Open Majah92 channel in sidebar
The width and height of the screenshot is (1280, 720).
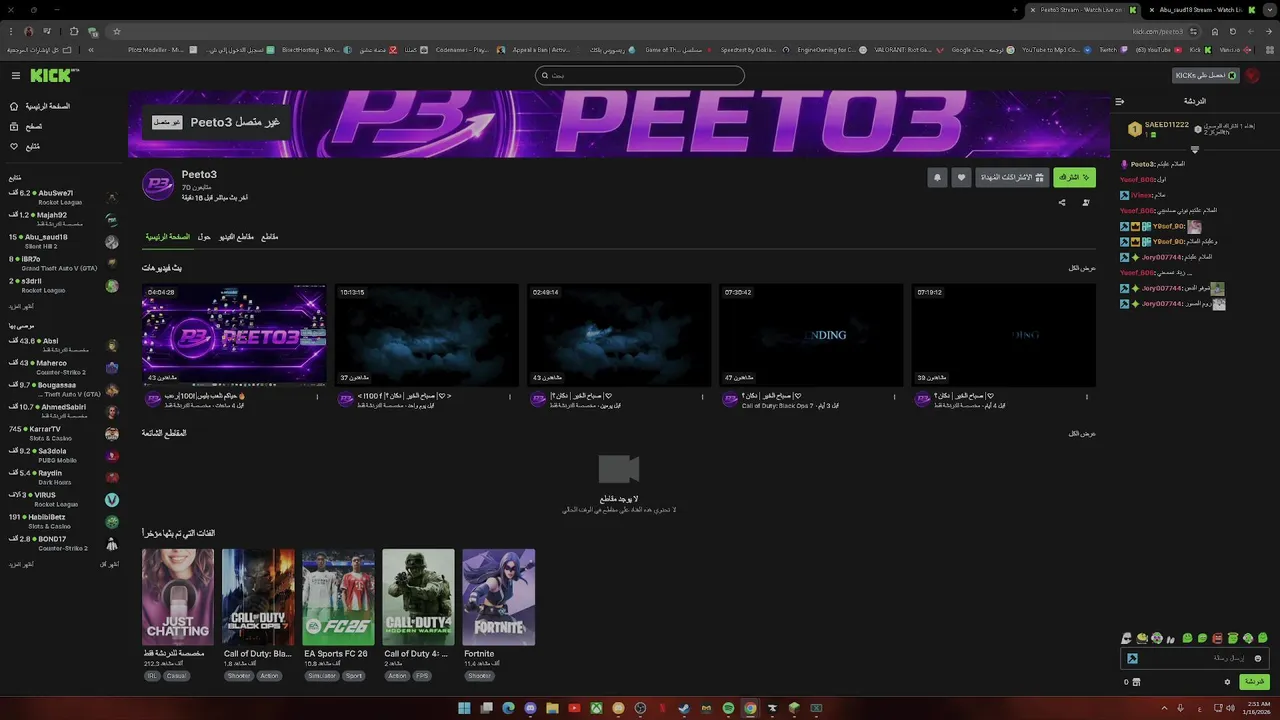tap(63, 218)
